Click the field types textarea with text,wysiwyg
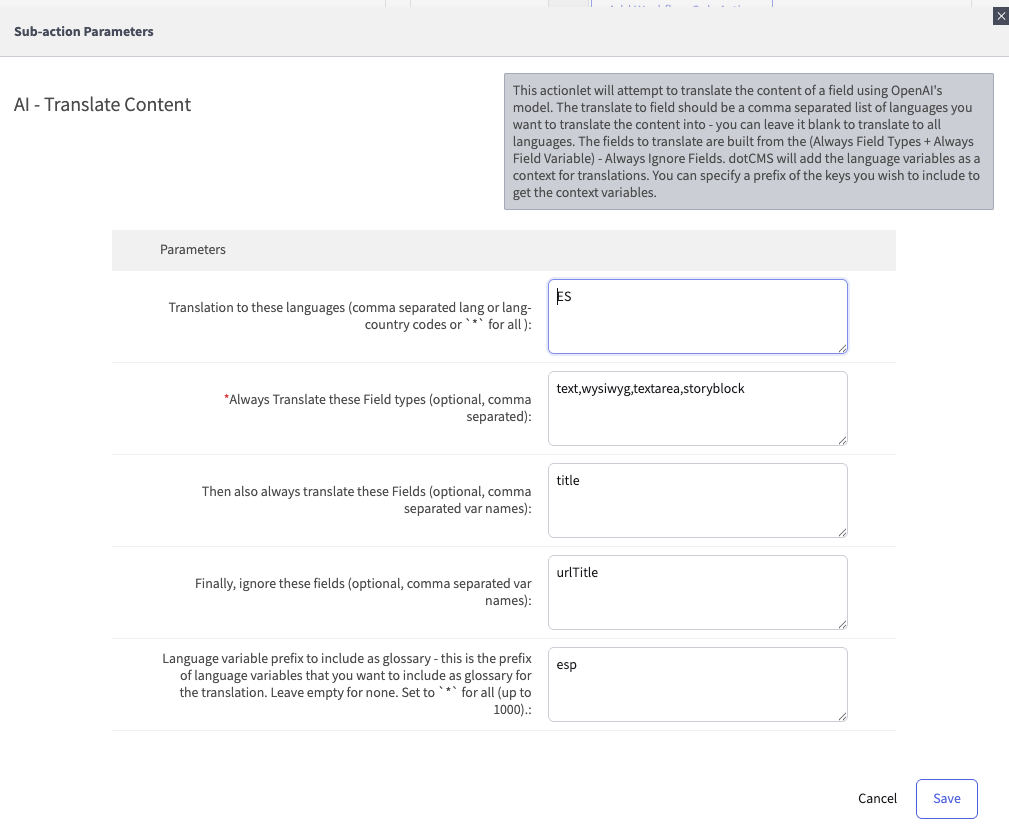This screenshot has height=829, width=1009. tap(697, 408)
